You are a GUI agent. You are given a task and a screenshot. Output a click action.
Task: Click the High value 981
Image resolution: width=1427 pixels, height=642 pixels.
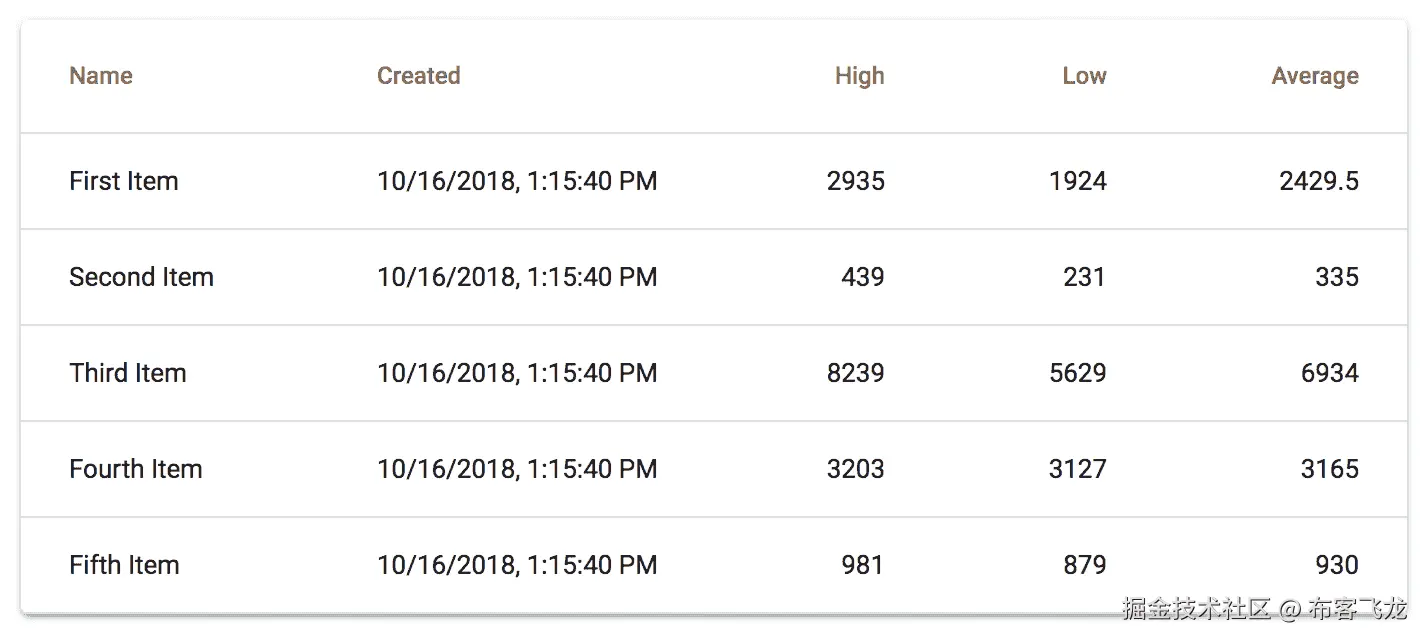(x=862, y=565)
